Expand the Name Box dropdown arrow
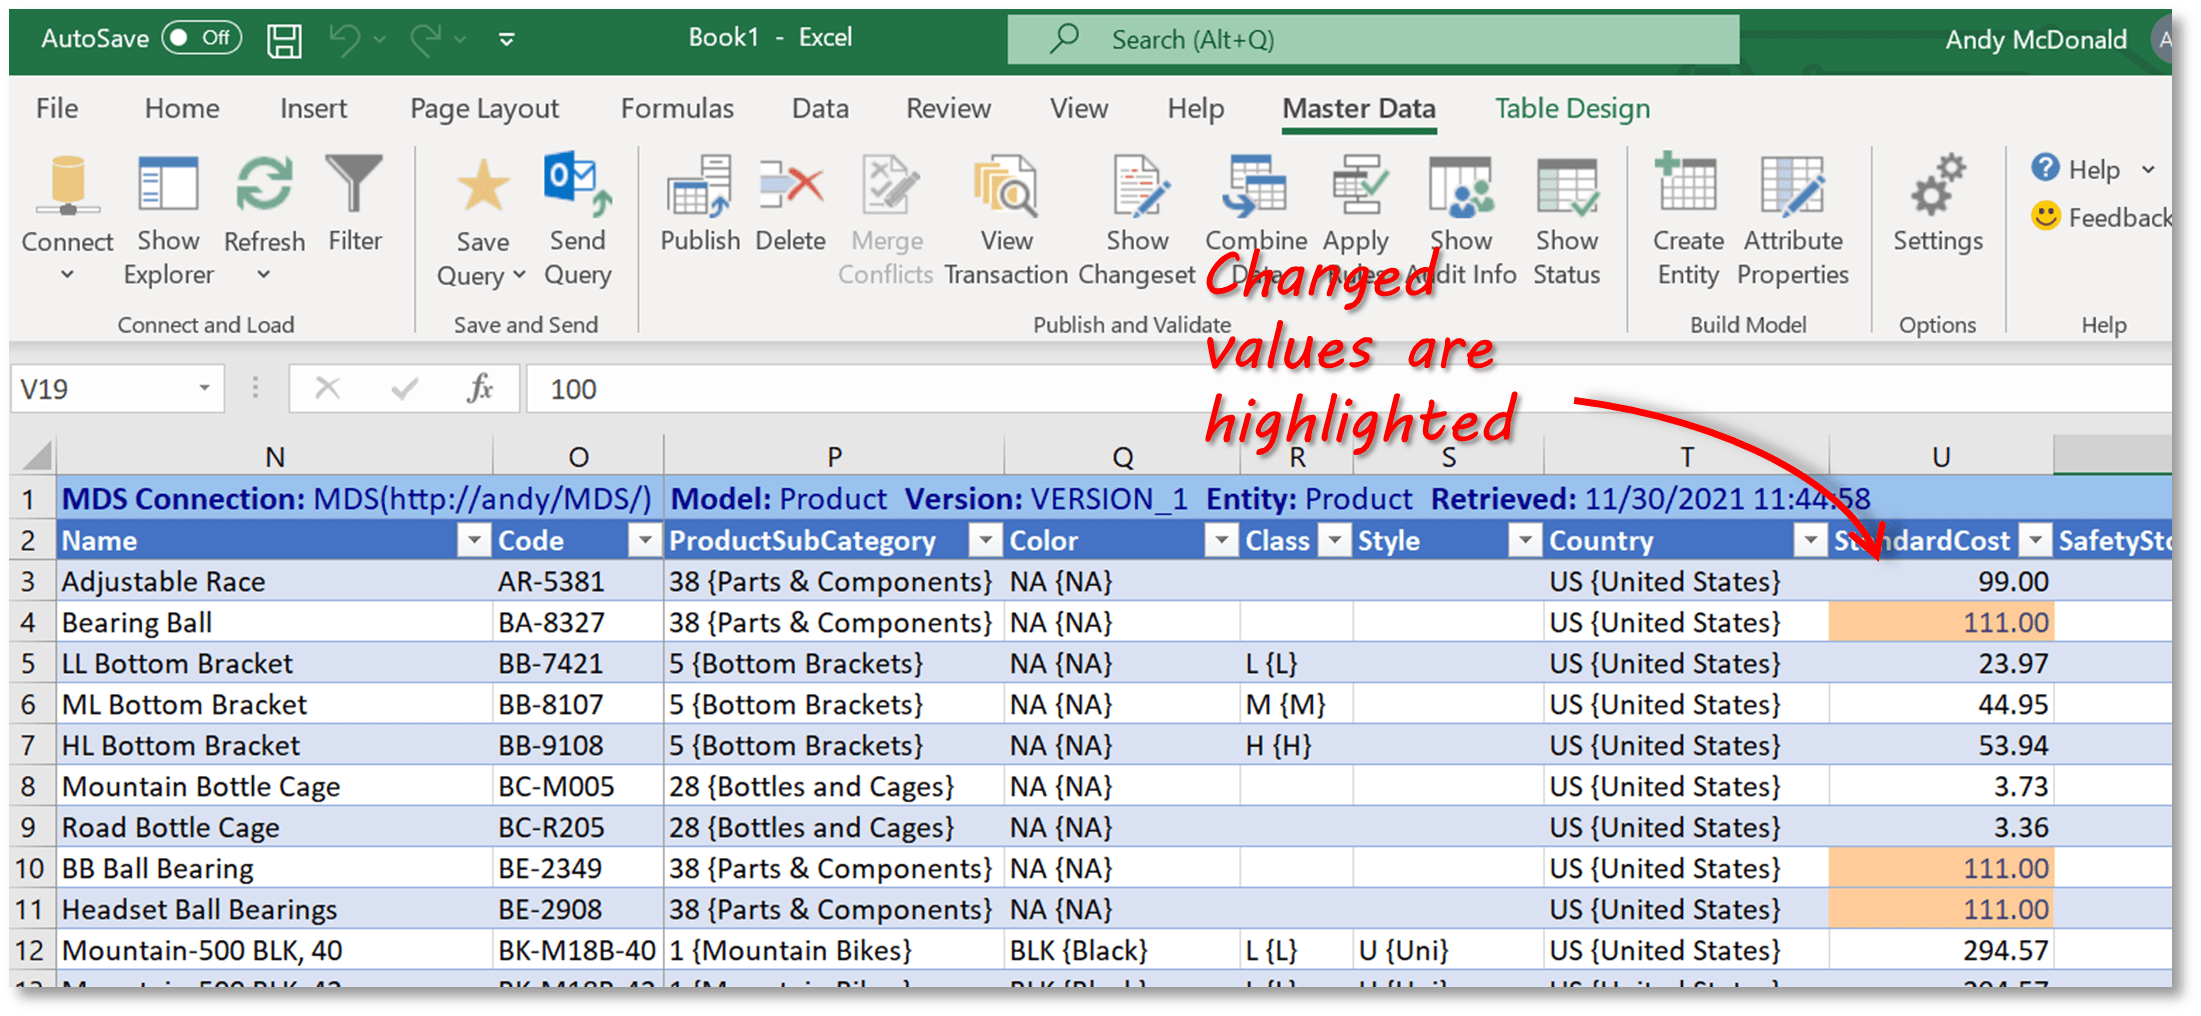This screenshot has height=1016, width=2201. (x=204, y=388)
